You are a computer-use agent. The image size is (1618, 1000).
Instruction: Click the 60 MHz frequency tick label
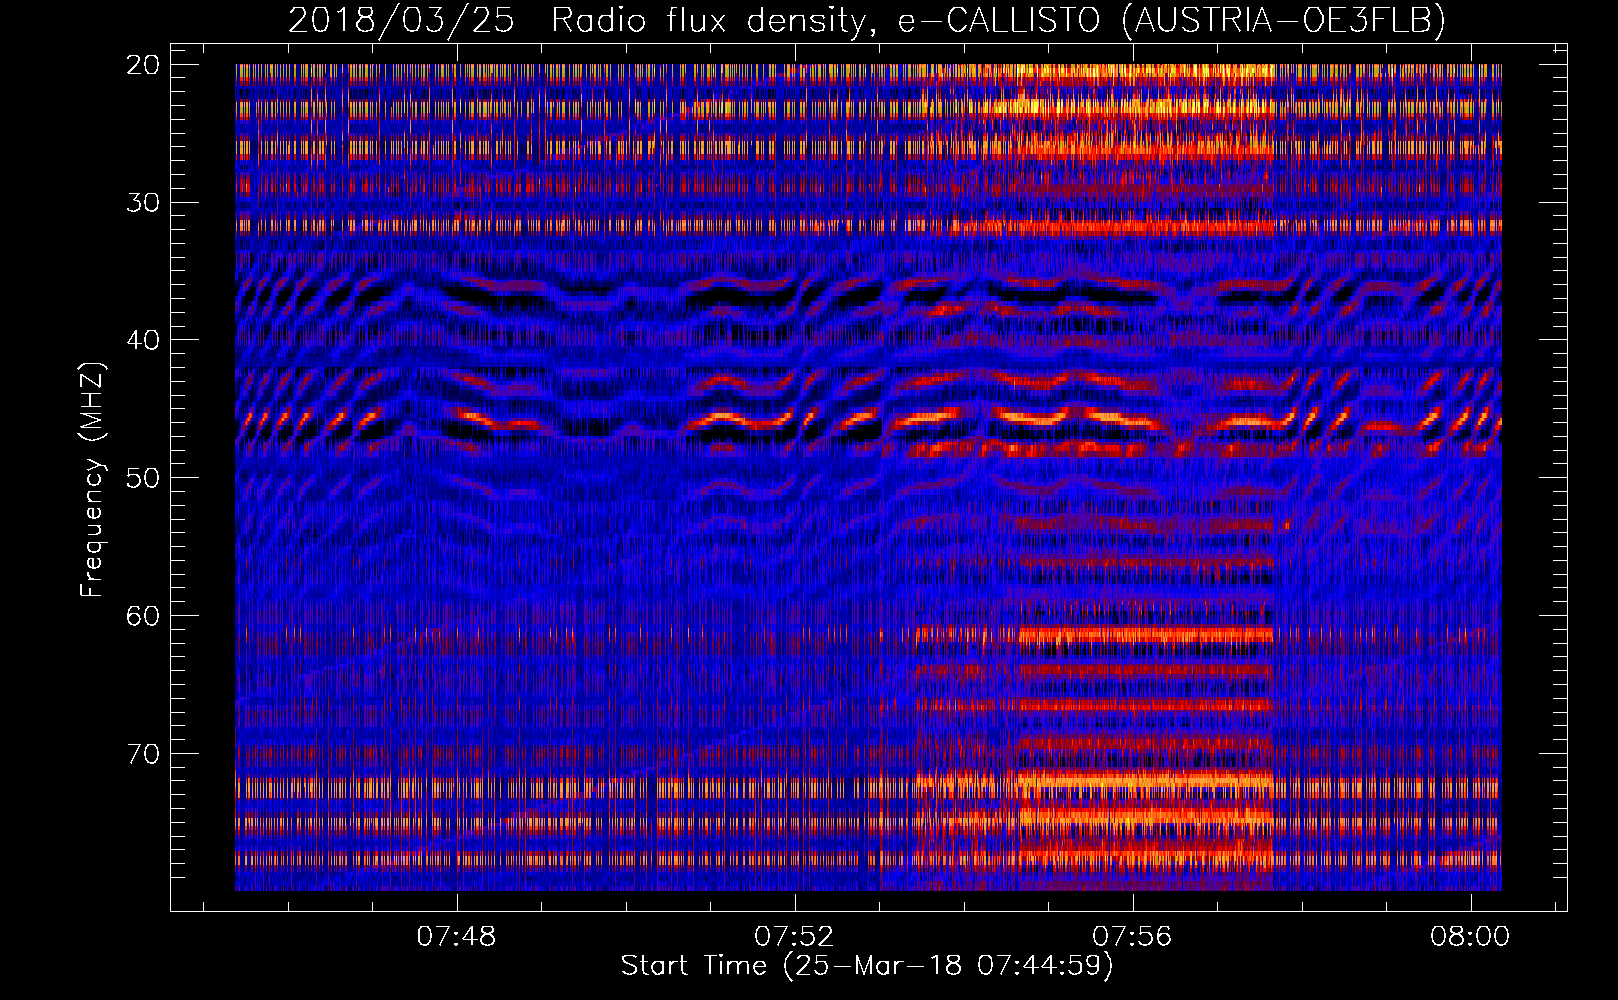point(143,615)
